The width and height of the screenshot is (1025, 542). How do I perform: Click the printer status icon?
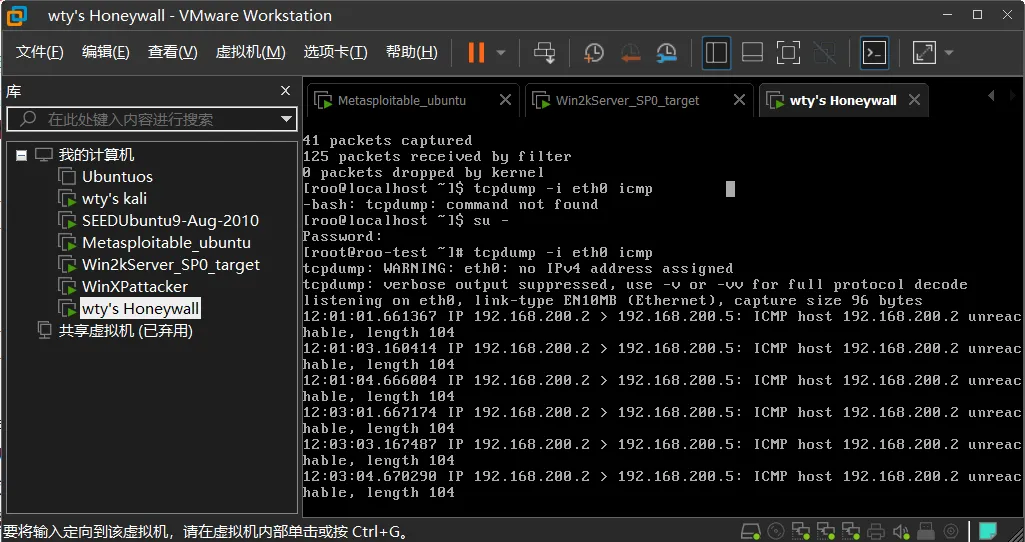pos(877,530)
